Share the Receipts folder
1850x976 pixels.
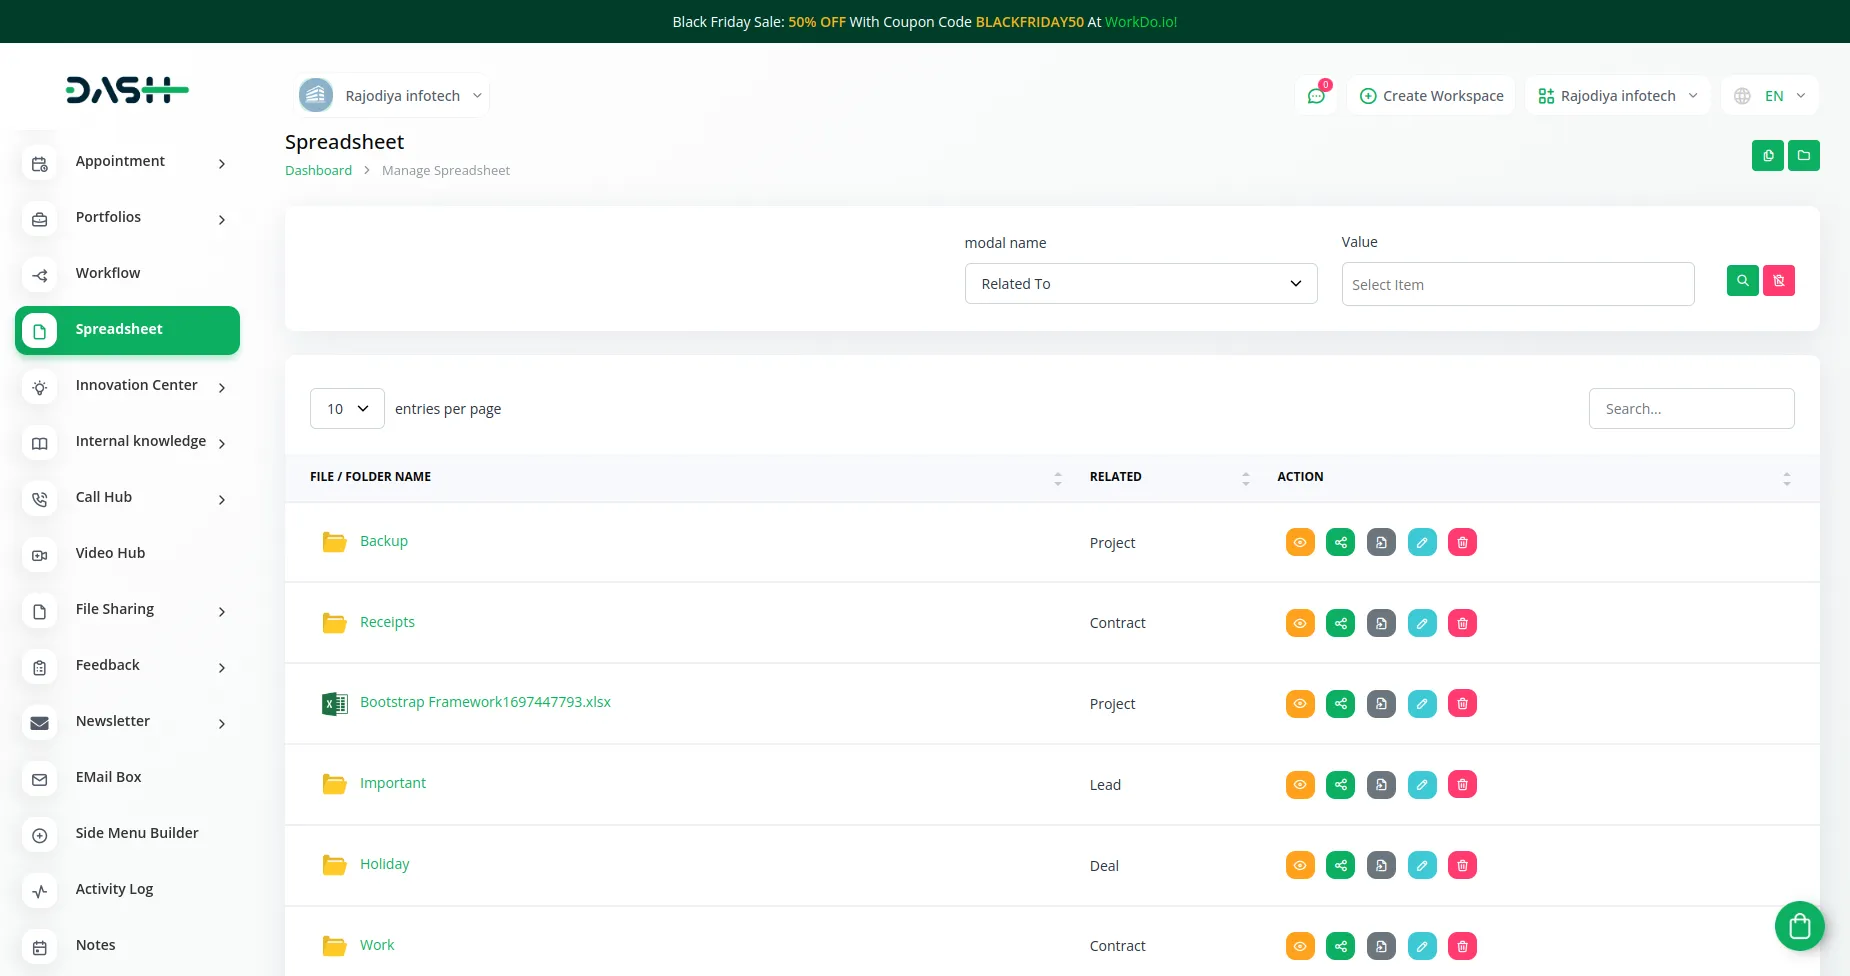(x=1341, y=624)
